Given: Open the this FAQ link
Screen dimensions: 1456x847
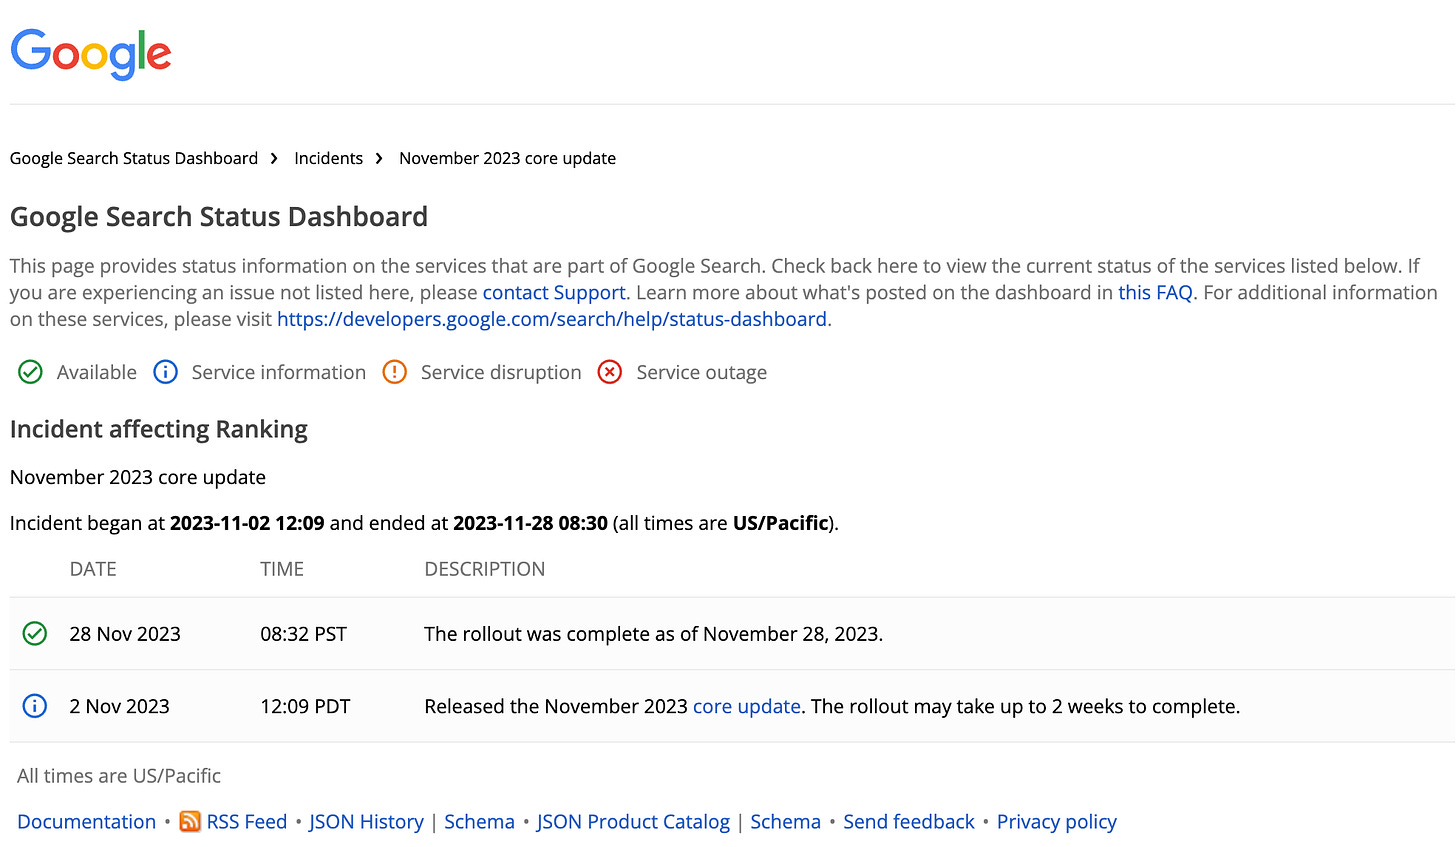Looking at the screenshot, I should point(1155,292).
